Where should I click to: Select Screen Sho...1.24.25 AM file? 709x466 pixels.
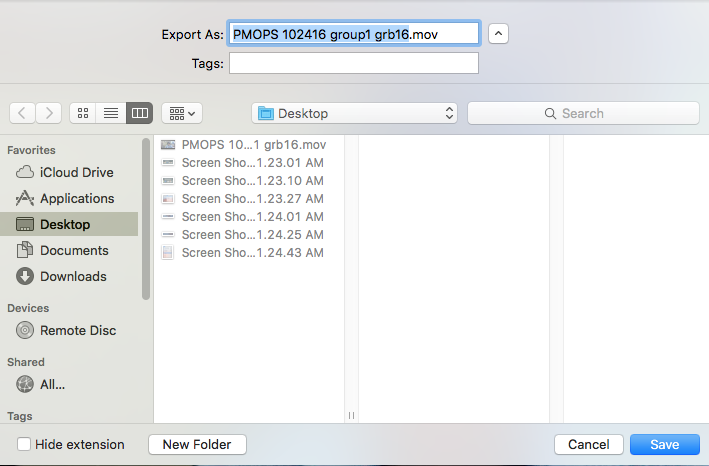pyautogui.click(x=249, y=235)
